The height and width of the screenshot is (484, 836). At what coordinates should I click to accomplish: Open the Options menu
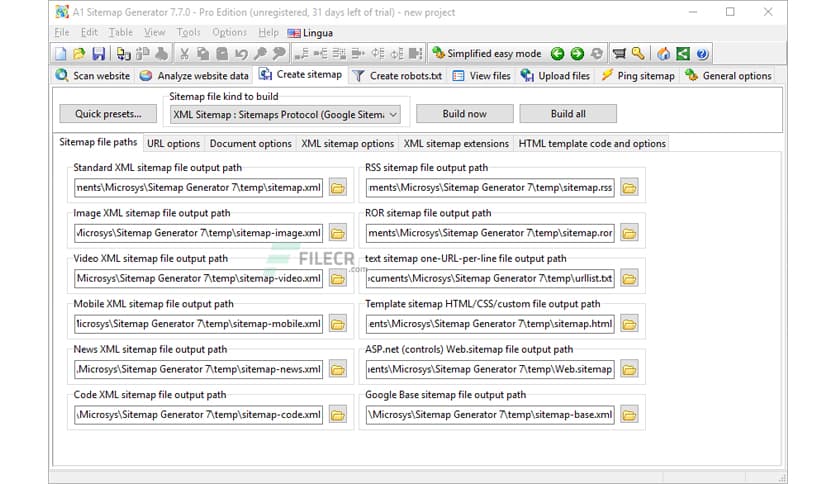(229, 33)
